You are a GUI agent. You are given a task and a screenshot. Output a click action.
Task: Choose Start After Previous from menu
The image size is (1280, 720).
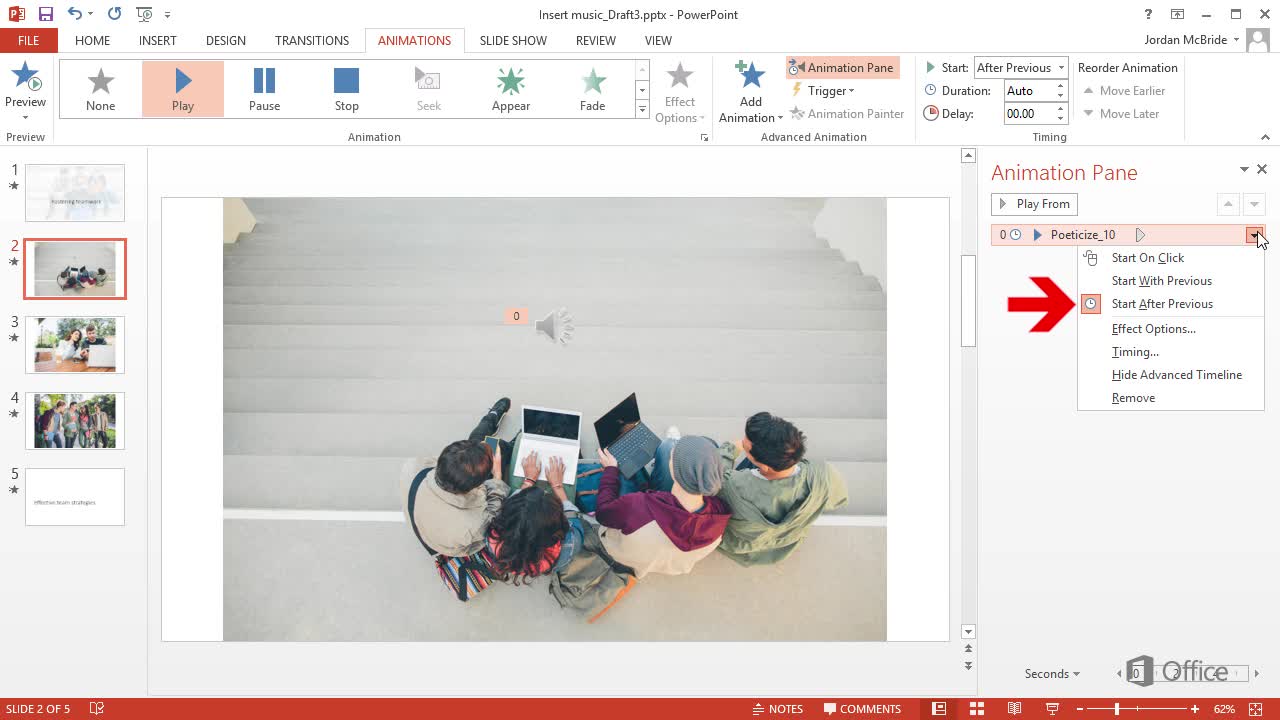click(x=1162, y=304)
